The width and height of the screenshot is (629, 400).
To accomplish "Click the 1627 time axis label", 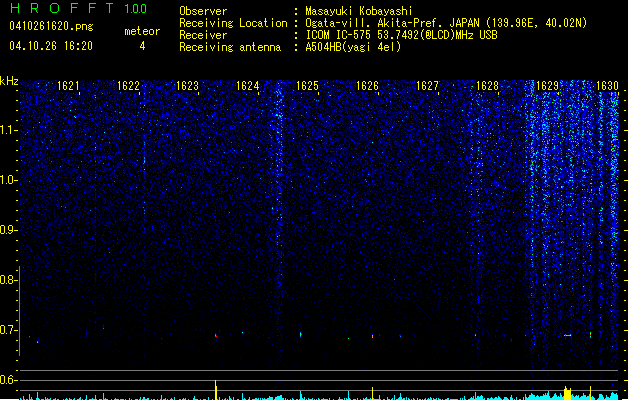I will tap(427, 86).
